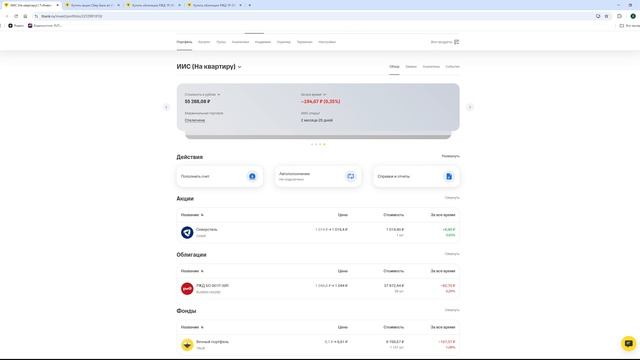The image size is (640, 360).
Task: Sort Облигации table by Название
Action: (x=192, y=271)
